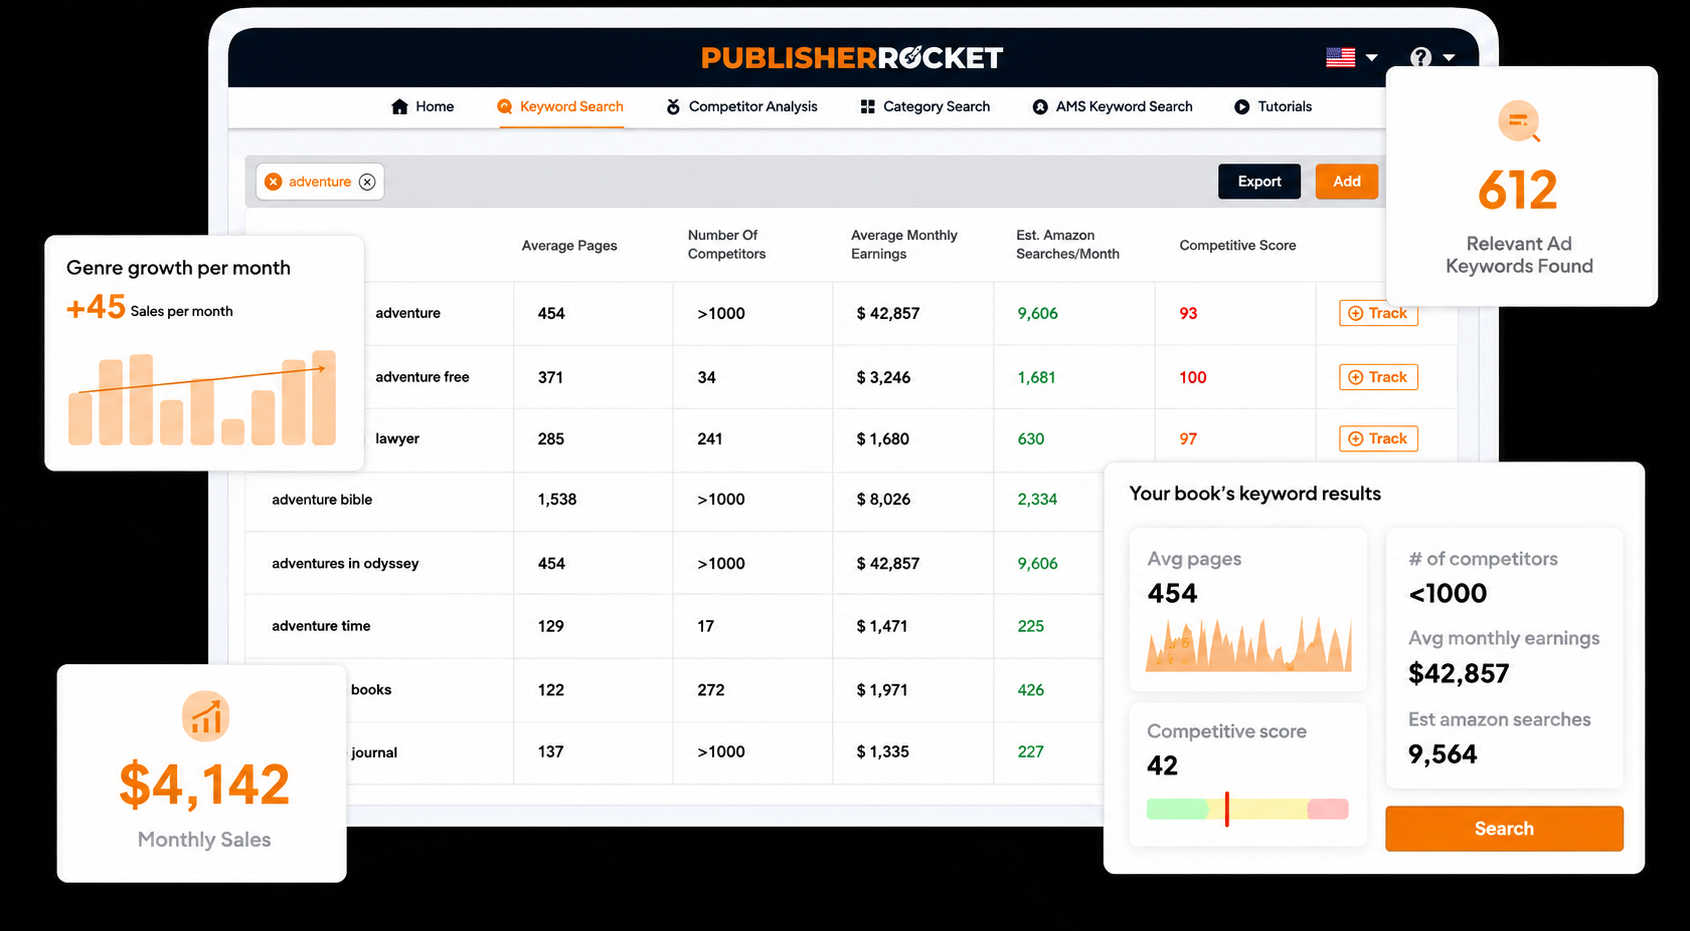Click the +45 sales per month value

click(96, 307)
